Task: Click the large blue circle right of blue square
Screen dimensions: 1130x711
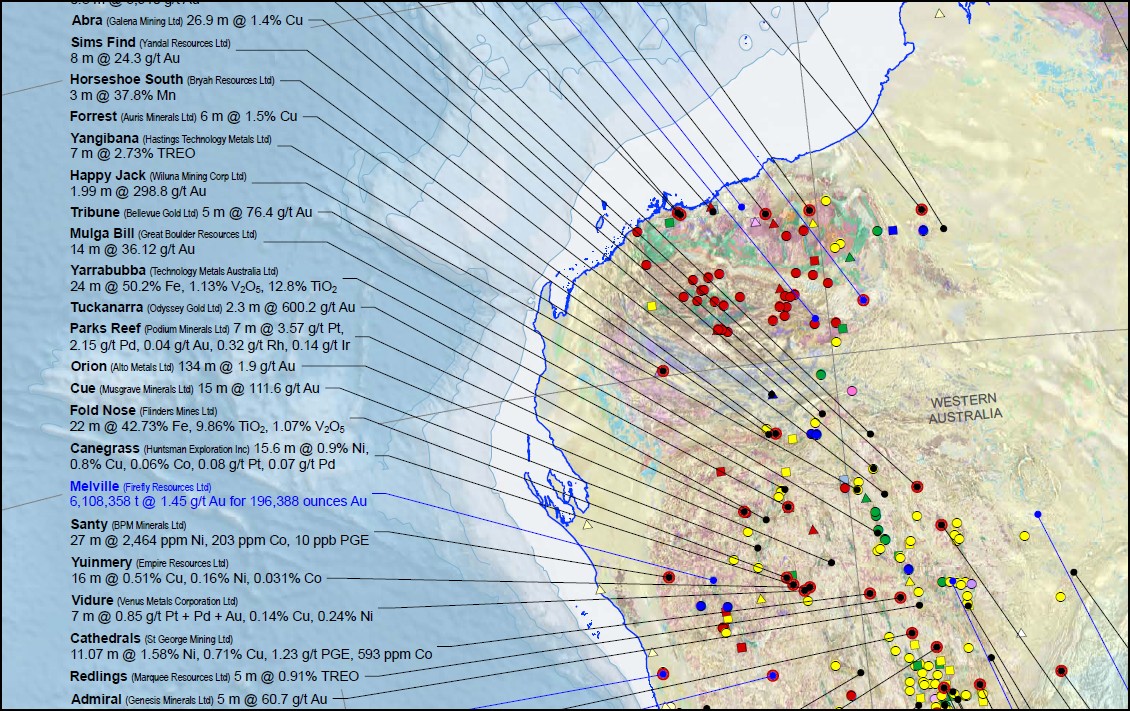Action: 923,230
